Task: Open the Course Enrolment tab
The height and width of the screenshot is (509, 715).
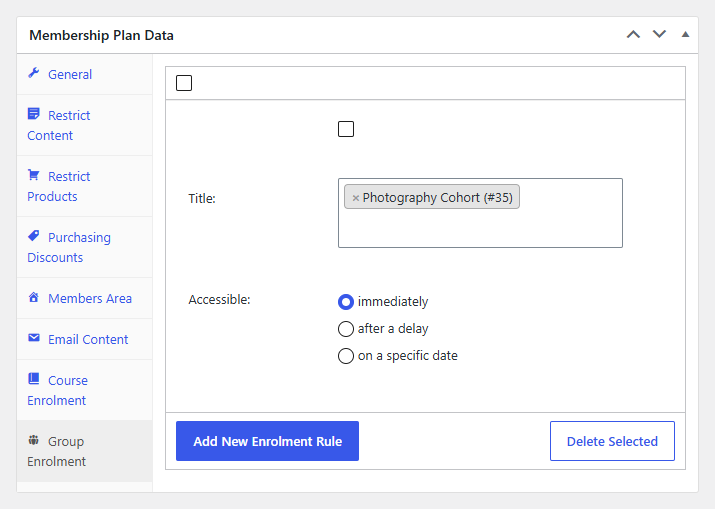Action: click(84, 390)
